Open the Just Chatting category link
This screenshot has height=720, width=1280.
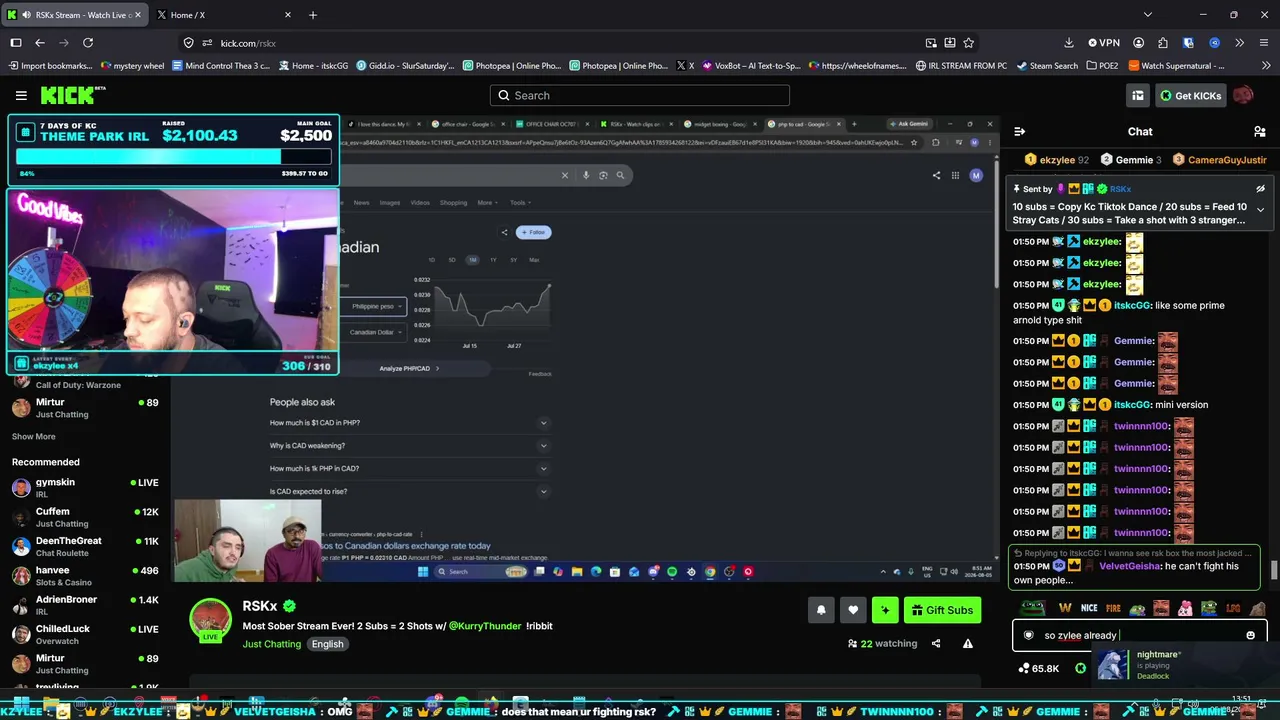[x=271, y=644]
